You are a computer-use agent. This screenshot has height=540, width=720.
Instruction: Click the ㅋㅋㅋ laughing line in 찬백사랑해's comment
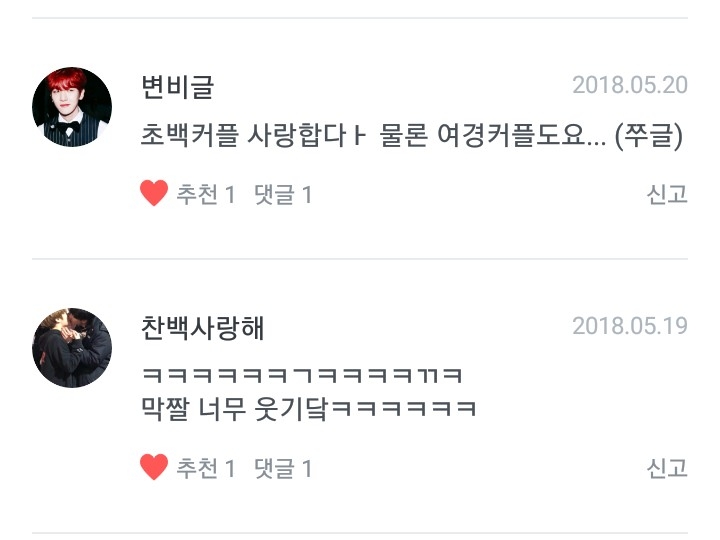(301, 375)
